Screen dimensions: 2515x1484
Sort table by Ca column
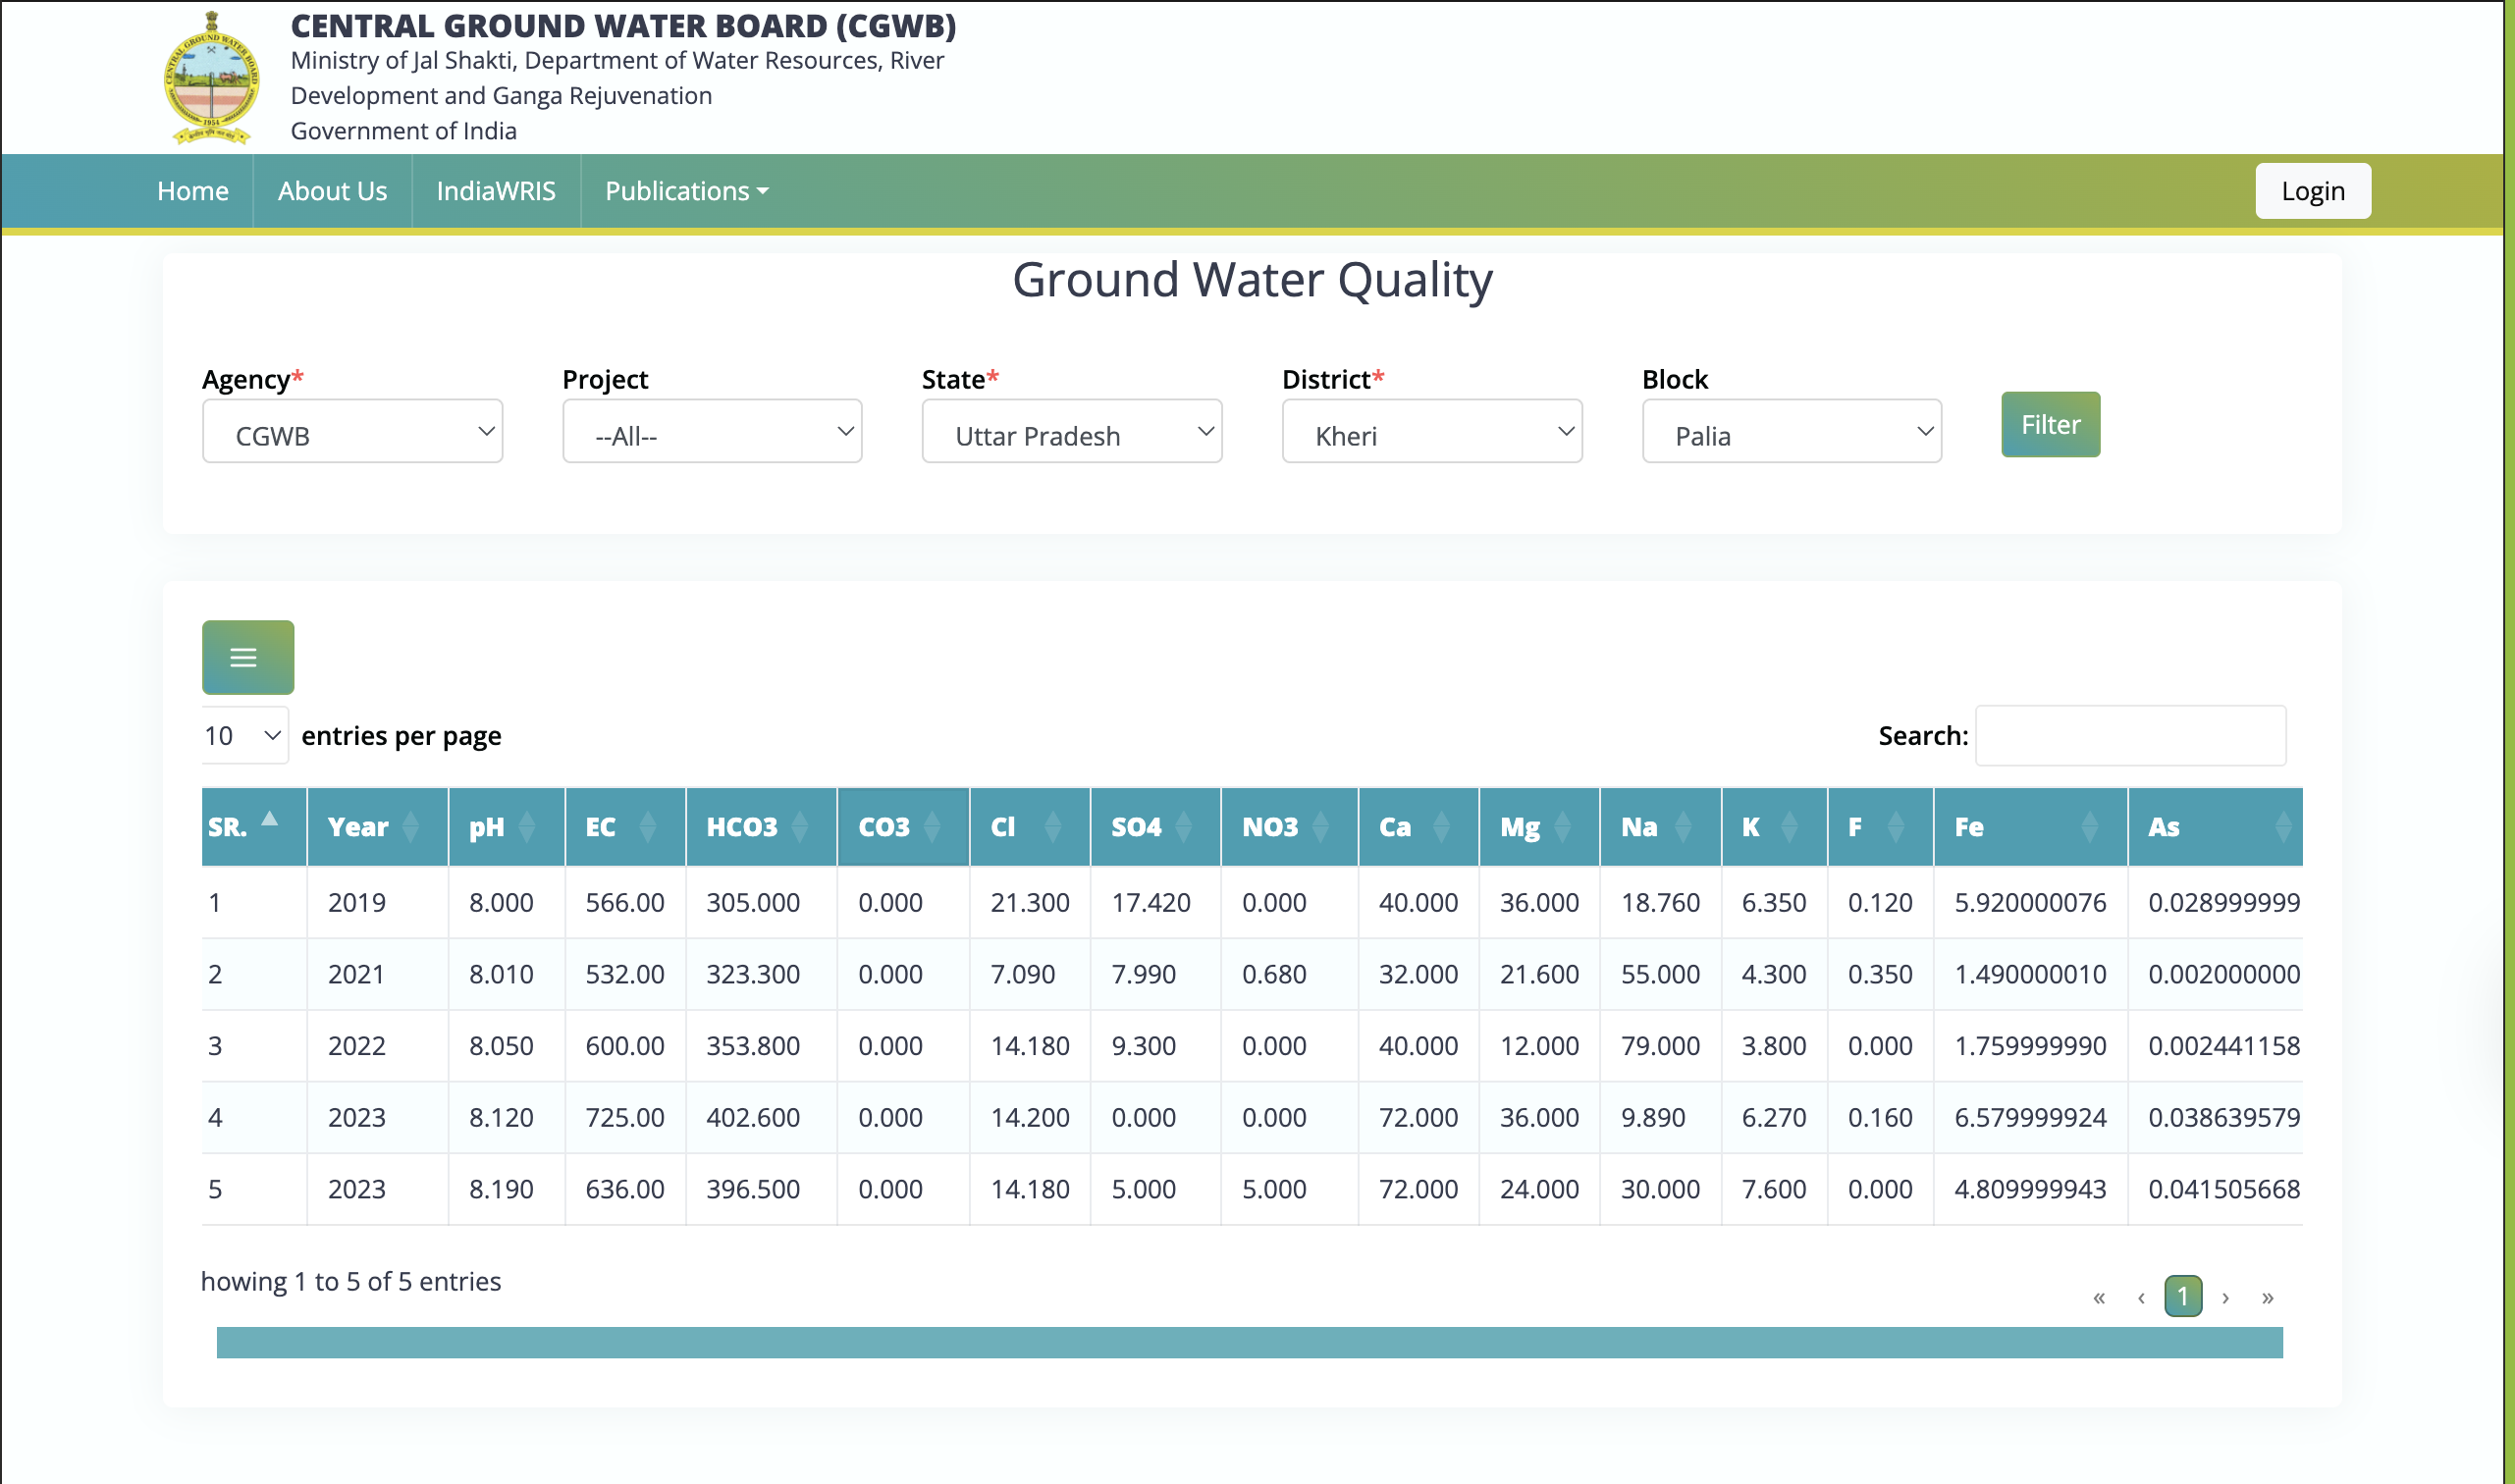tap(1418, 827)
